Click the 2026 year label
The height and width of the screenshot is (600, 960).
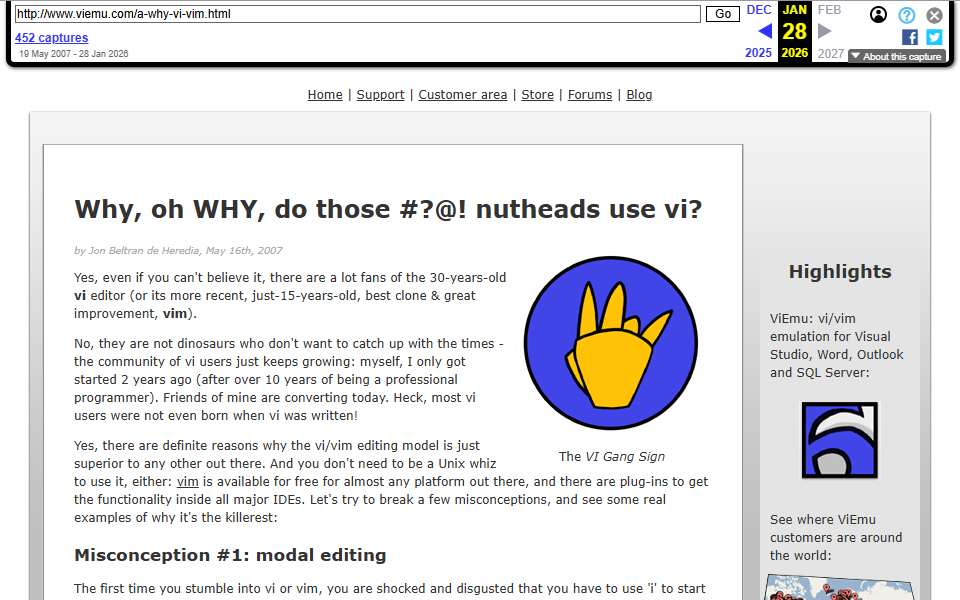[x=794, y=53]
